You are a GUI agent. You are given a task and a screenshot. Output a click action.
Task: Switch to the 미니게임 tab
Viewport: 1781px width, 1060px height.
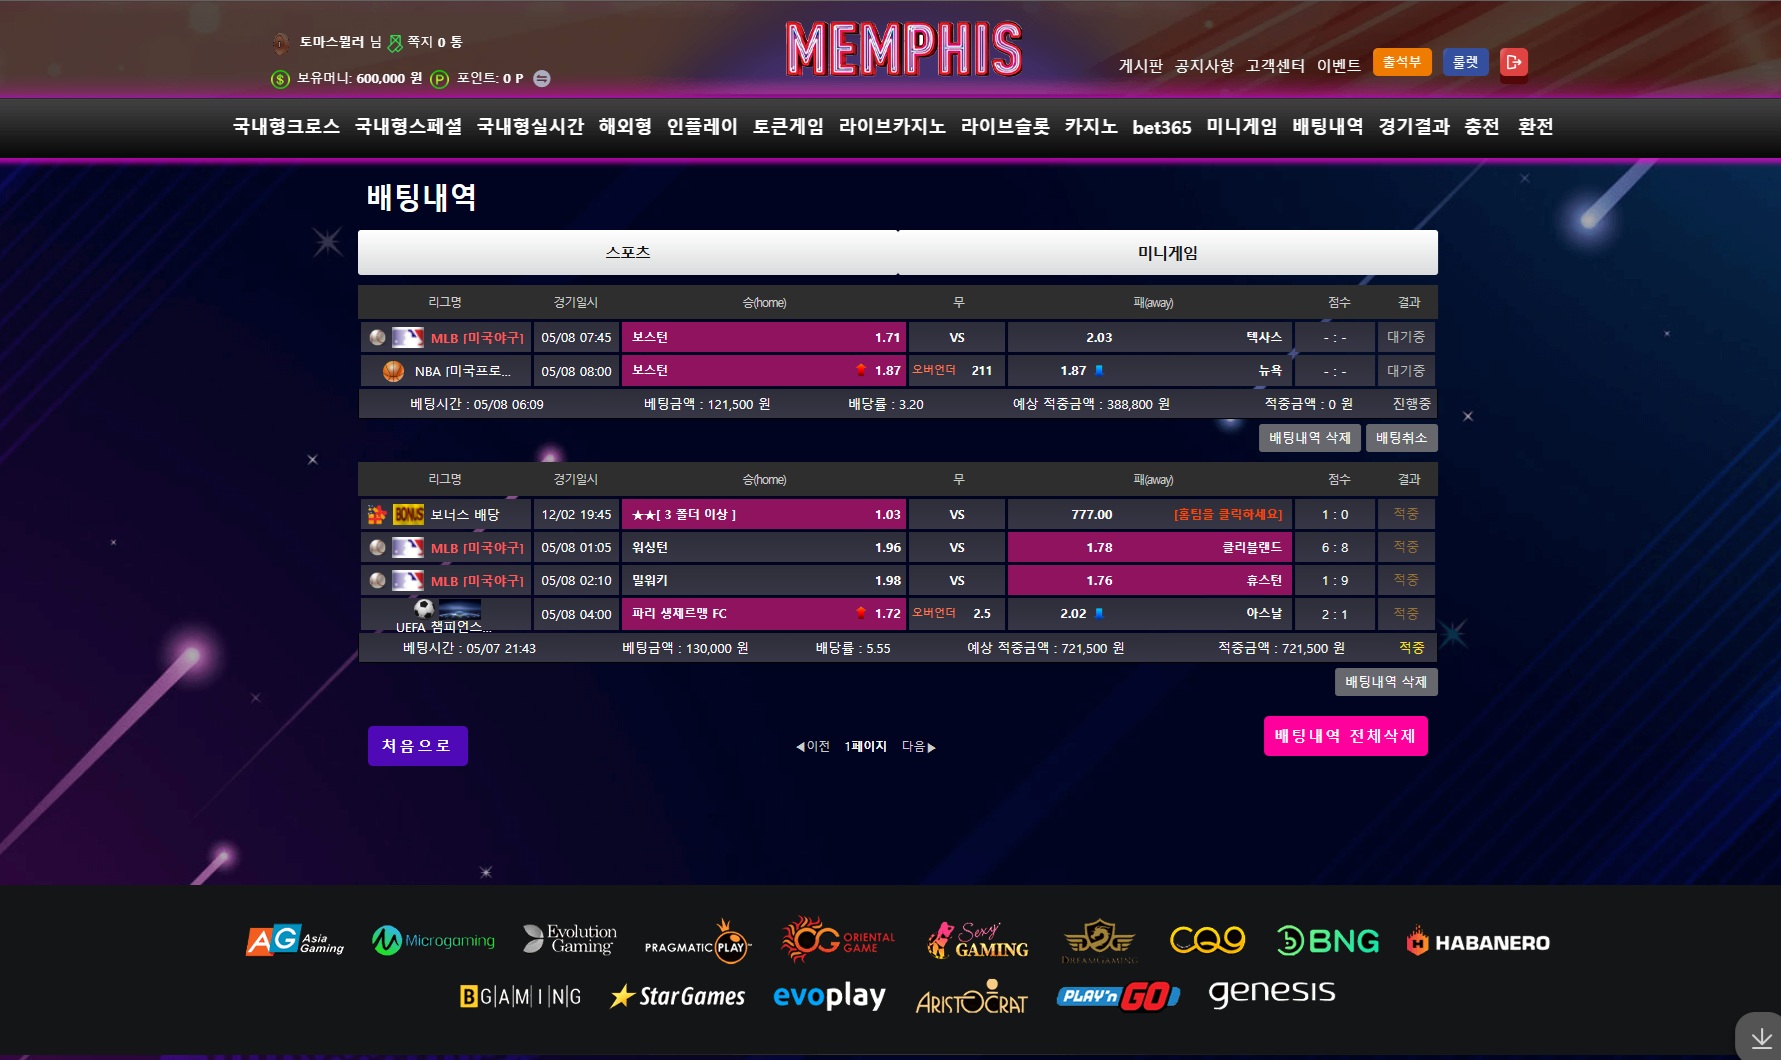tap(1167, 253)
